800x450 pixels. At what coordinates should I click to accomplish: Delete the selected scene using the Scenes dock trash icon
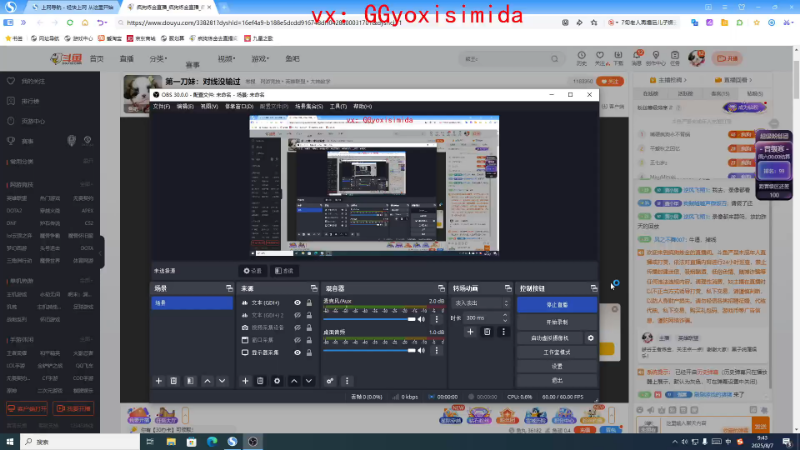[173, 381]
